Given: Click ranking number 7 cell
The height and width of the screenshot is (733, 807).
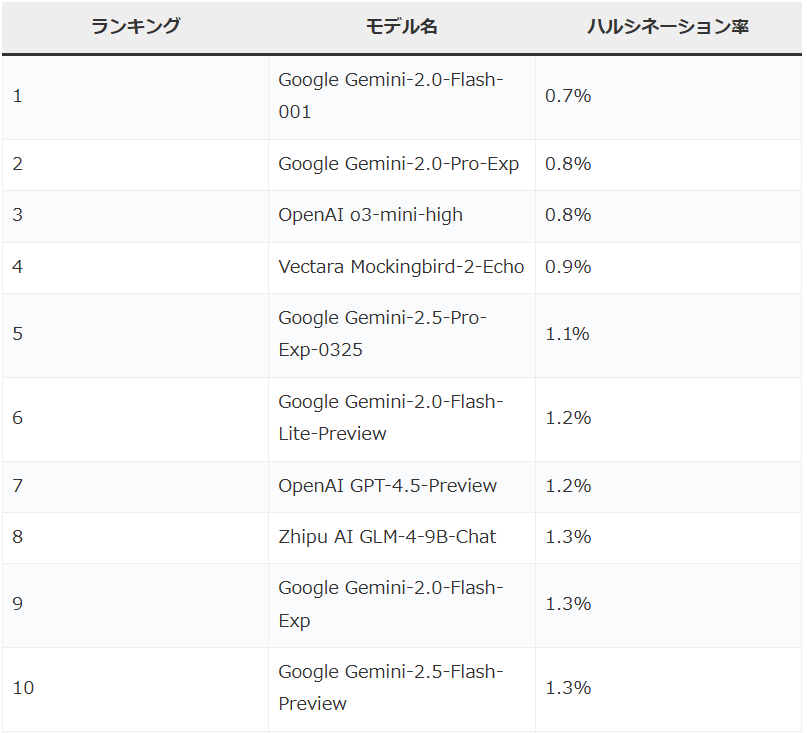Looking at the screenshot, I should tap(135, 486).
